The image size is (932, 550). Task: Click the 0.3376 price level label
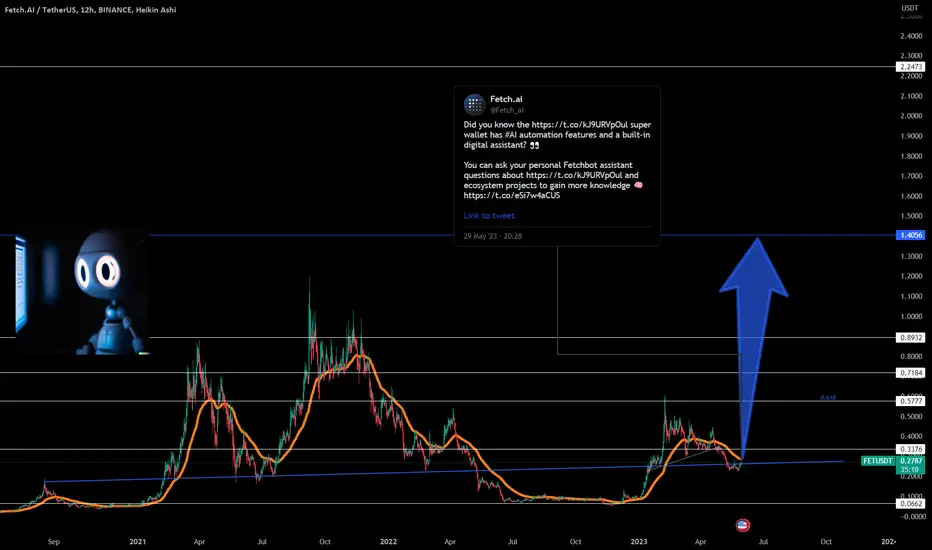tap(911, 449)
